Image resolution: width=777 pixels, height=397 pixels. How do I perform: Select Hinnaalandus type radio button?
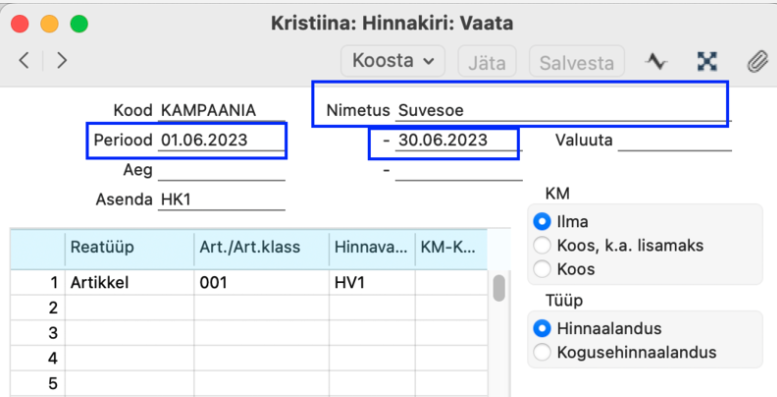click(x=542, y=328)
